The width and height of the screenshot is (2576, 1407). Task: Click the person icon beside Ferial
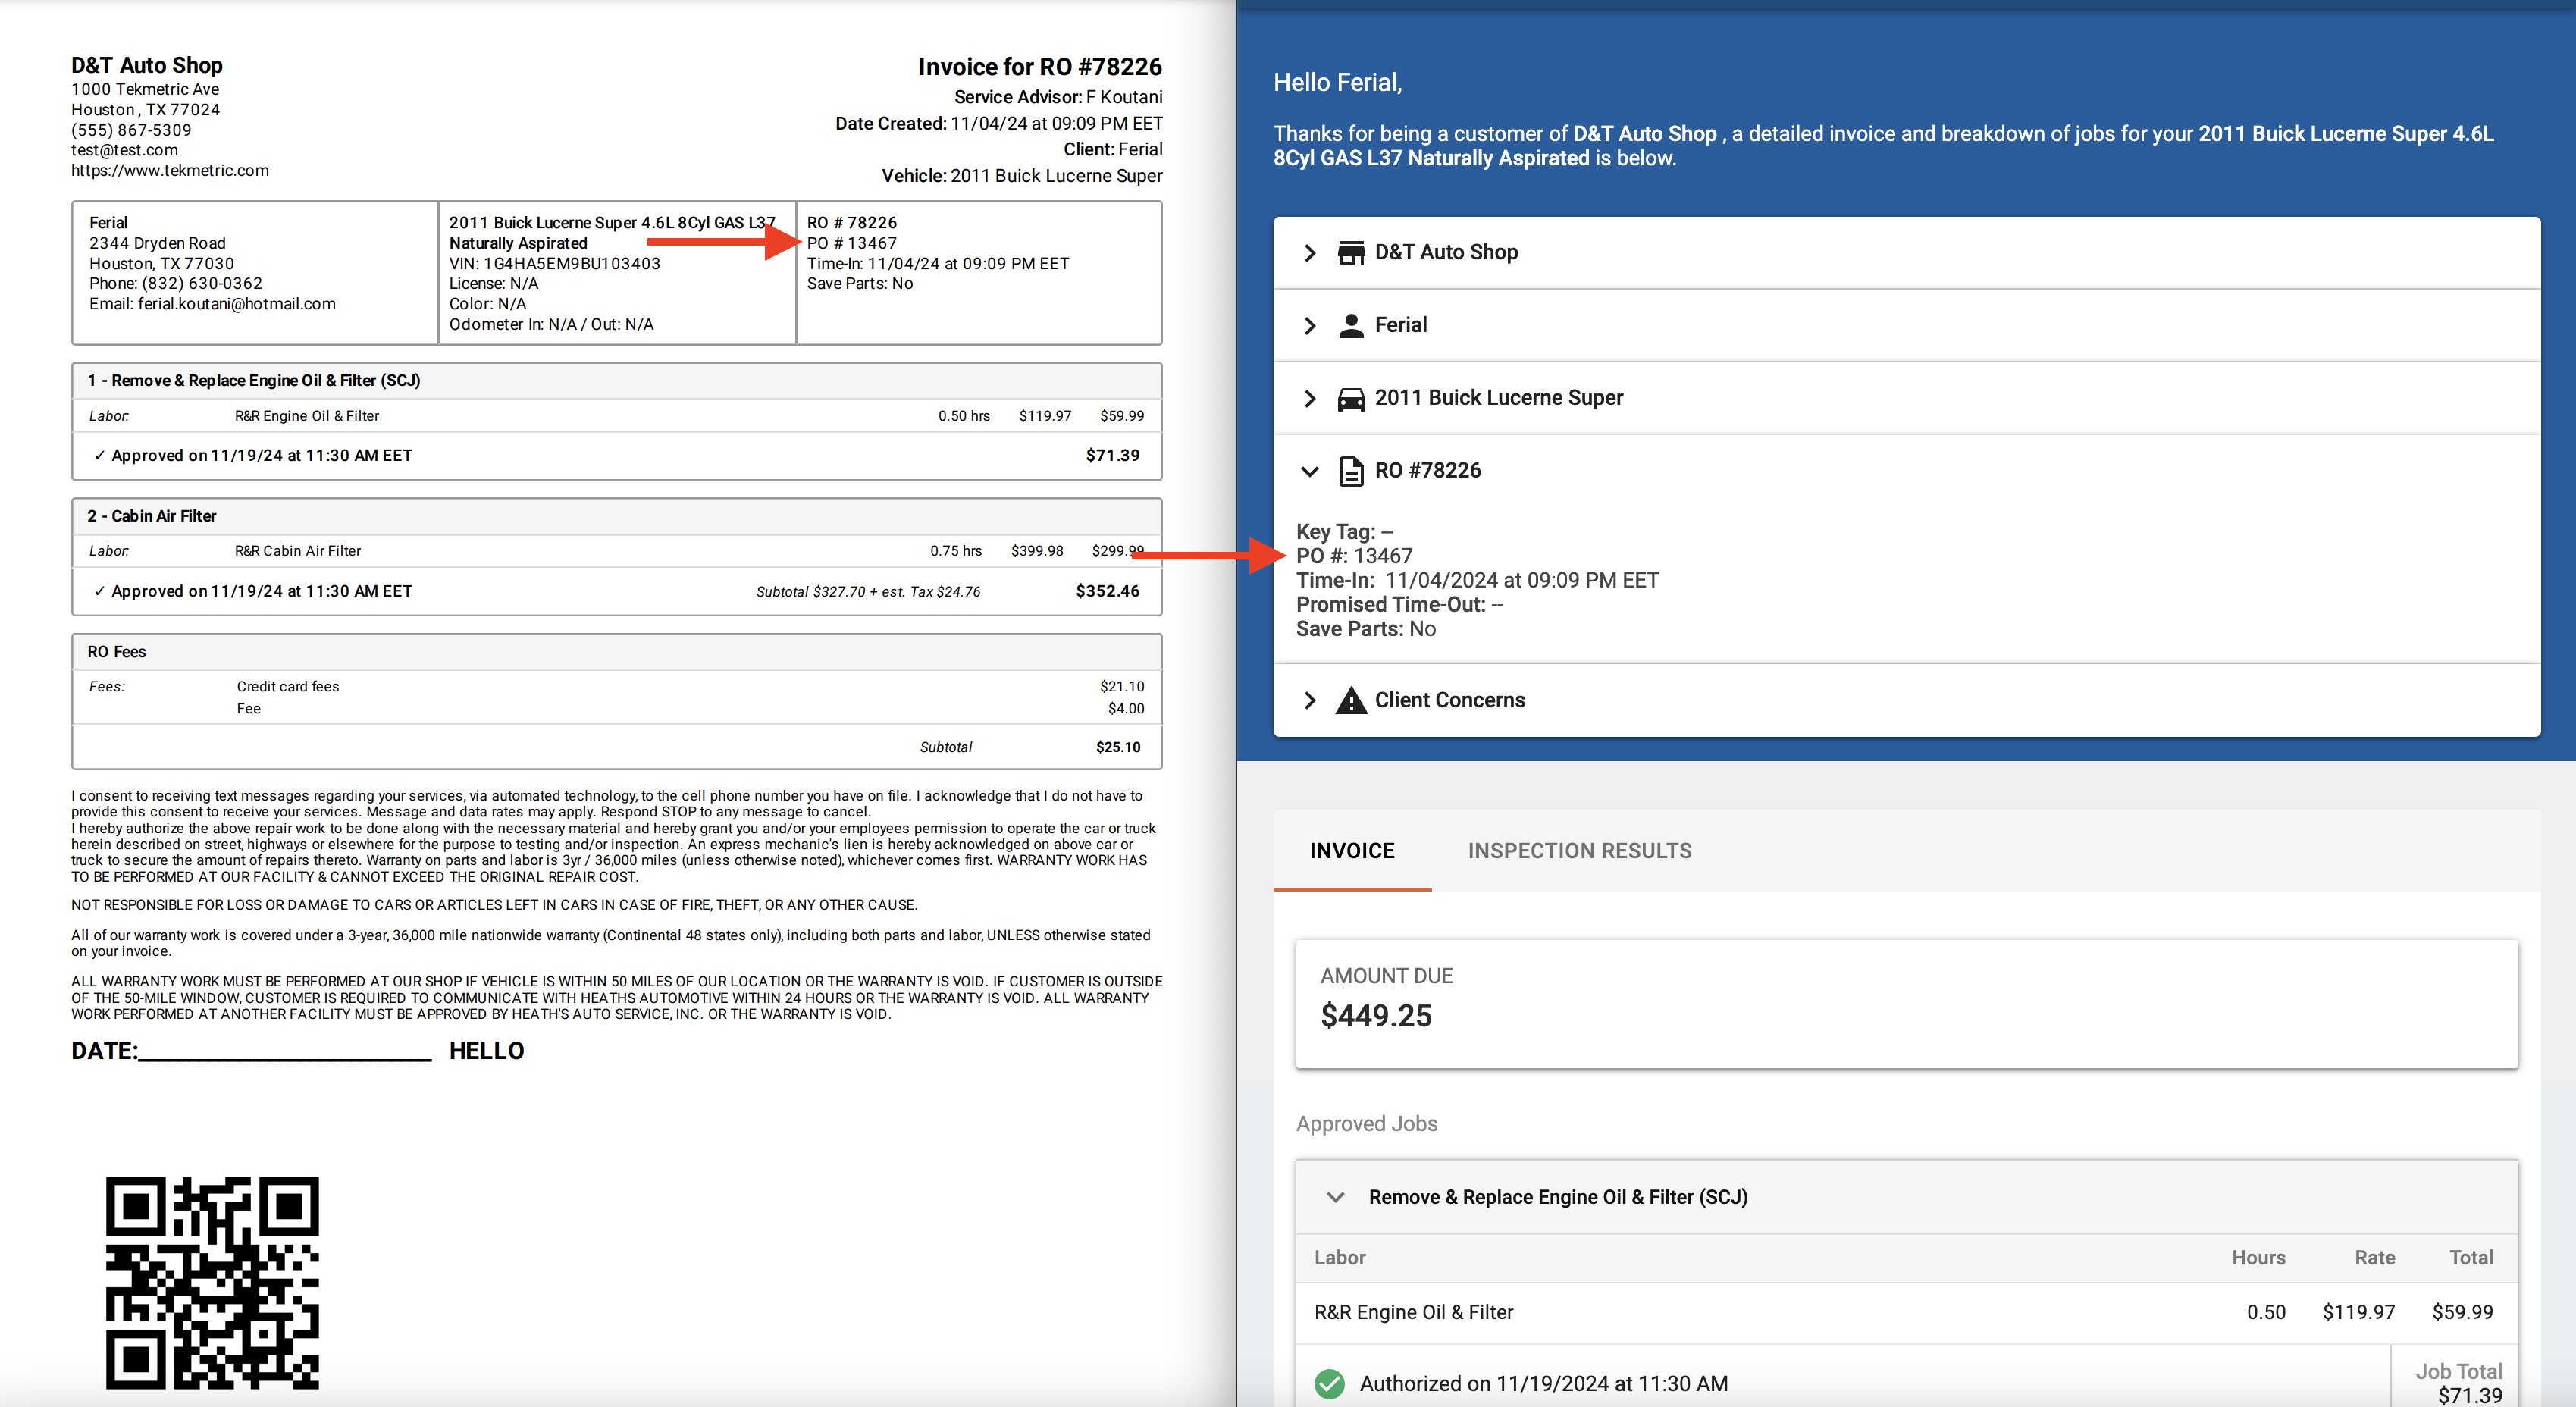1351,326
